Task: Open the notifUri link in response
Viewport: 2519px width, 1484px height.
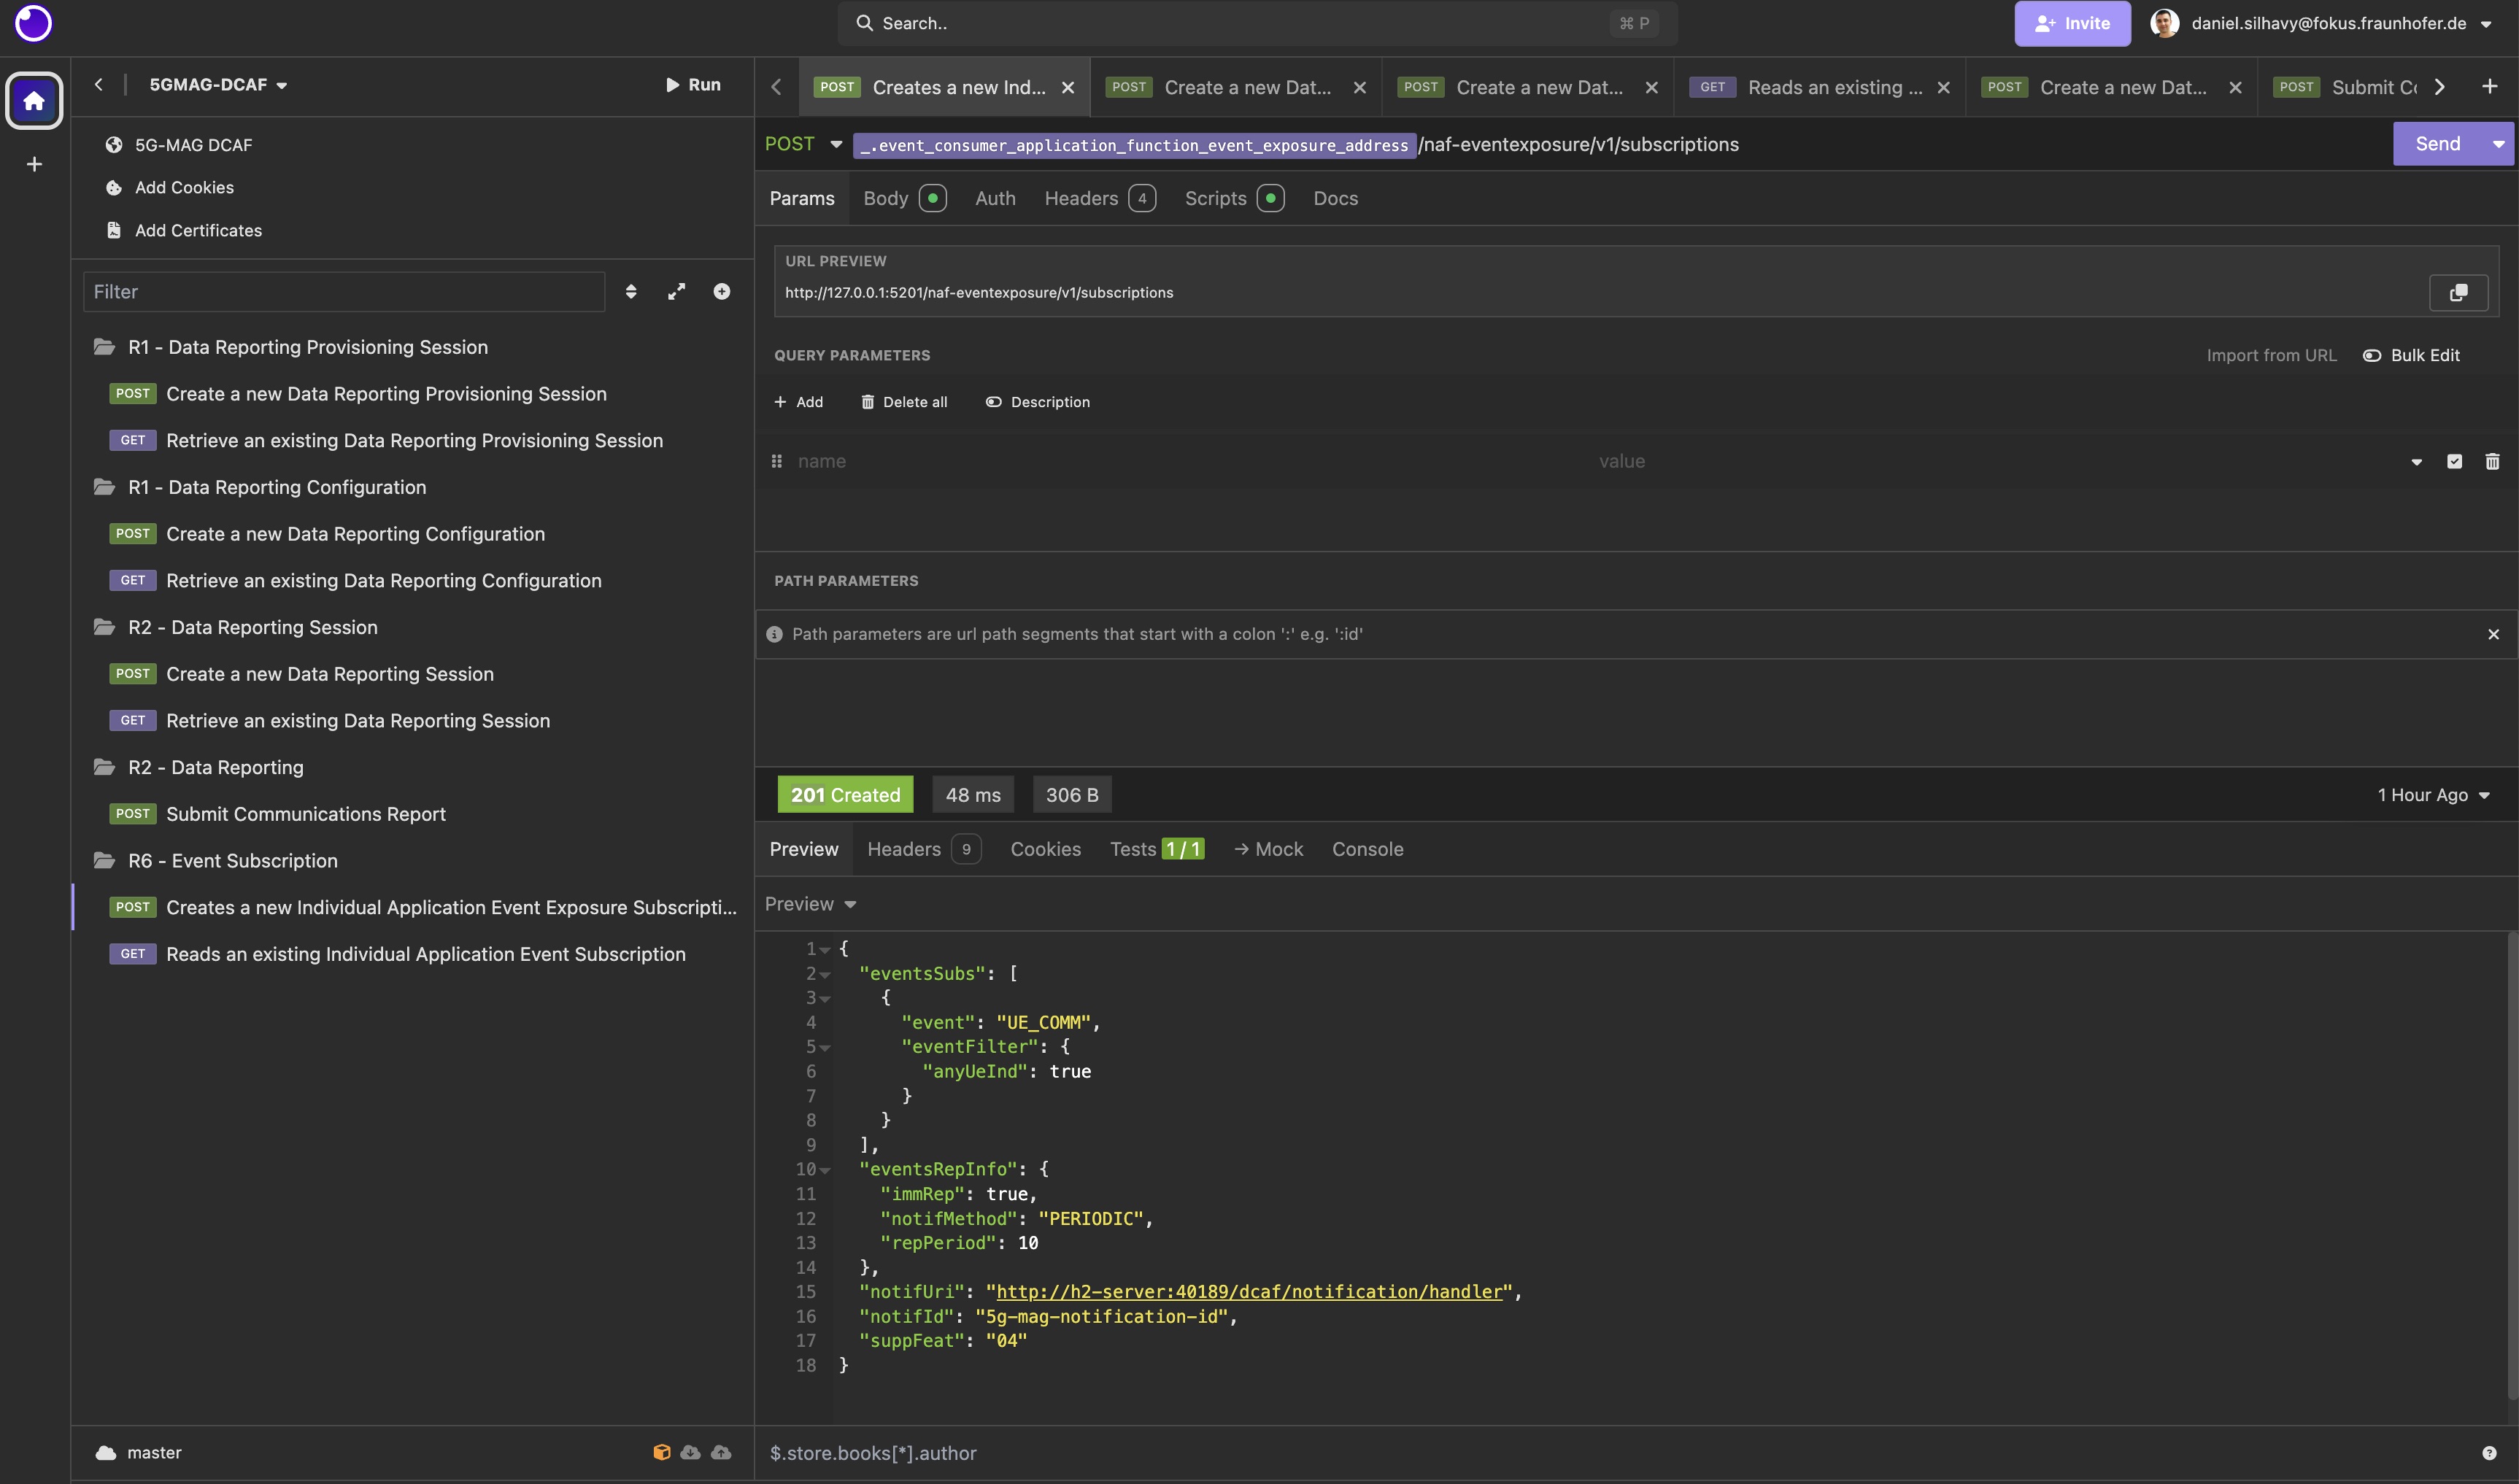Action: coord(1249,1291)
